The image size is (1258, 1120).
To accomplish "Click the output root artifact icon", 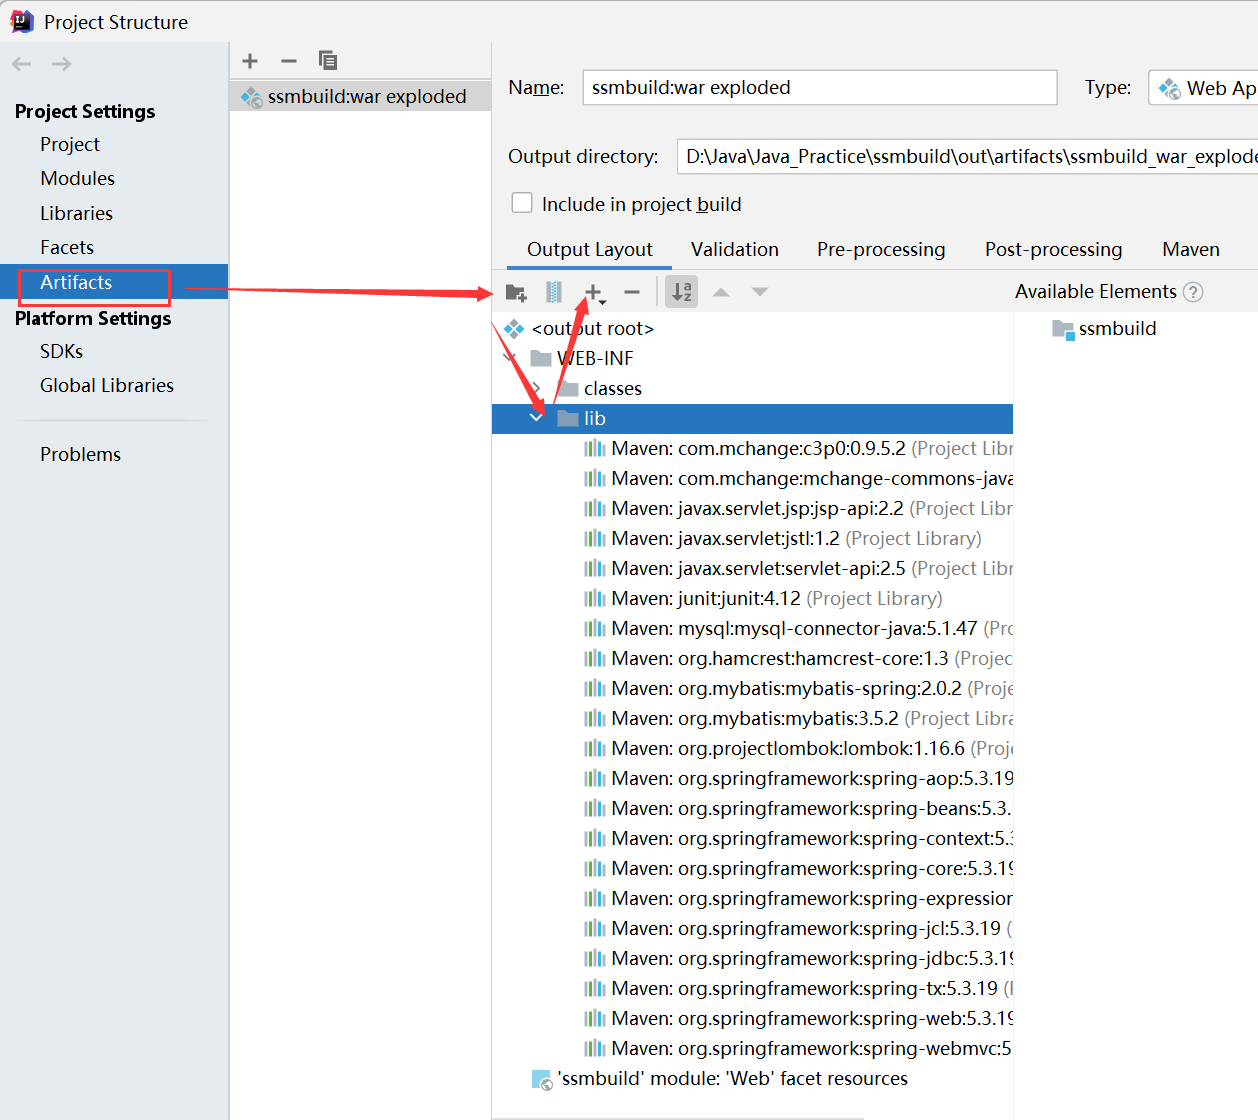I will 514,329.
